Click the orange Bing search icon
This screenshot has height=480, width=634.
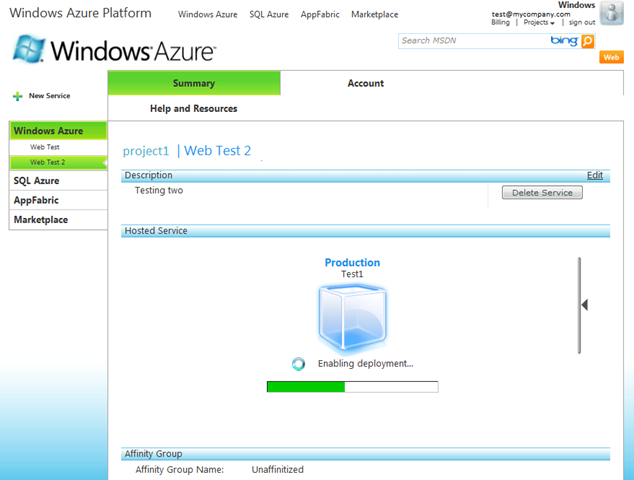[x=588, y=41]
